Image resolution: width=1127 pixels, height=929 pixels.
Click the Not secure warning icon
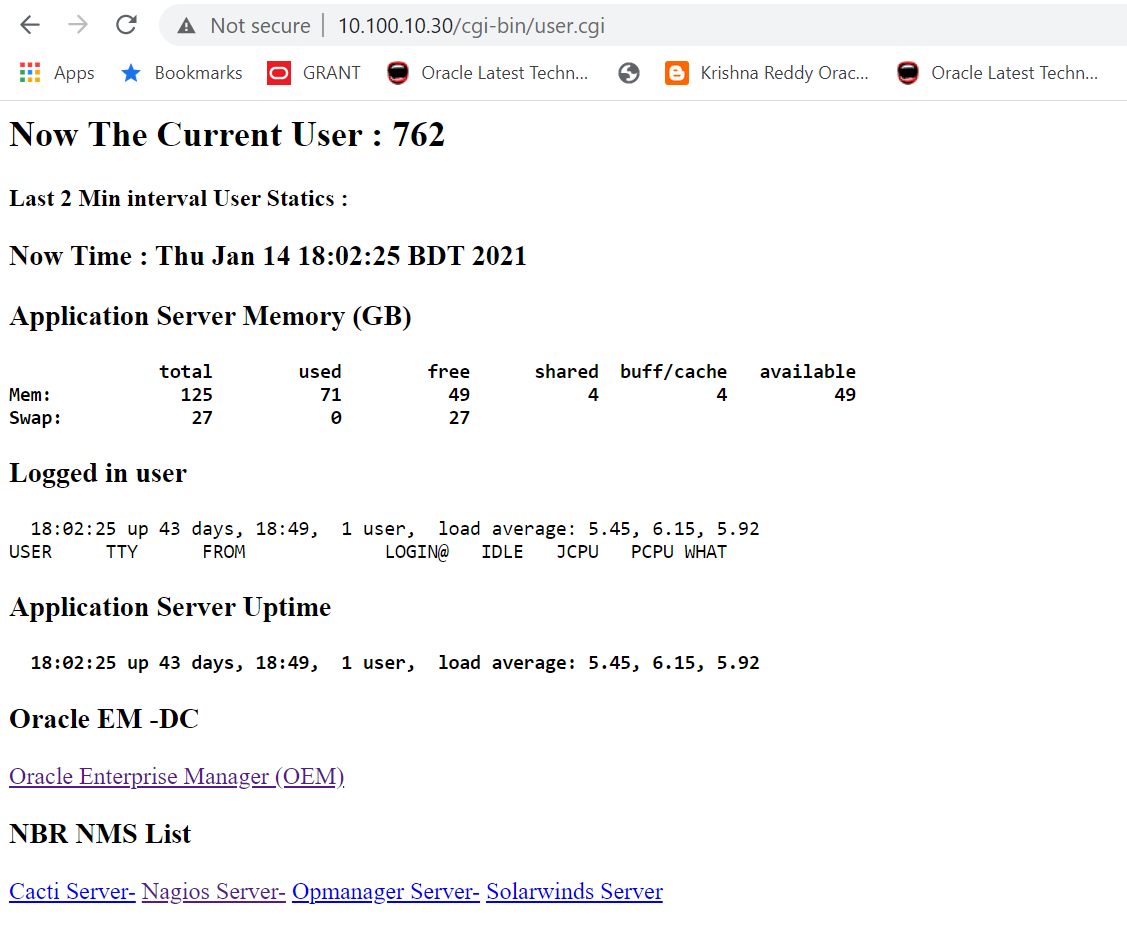point(187,26)
